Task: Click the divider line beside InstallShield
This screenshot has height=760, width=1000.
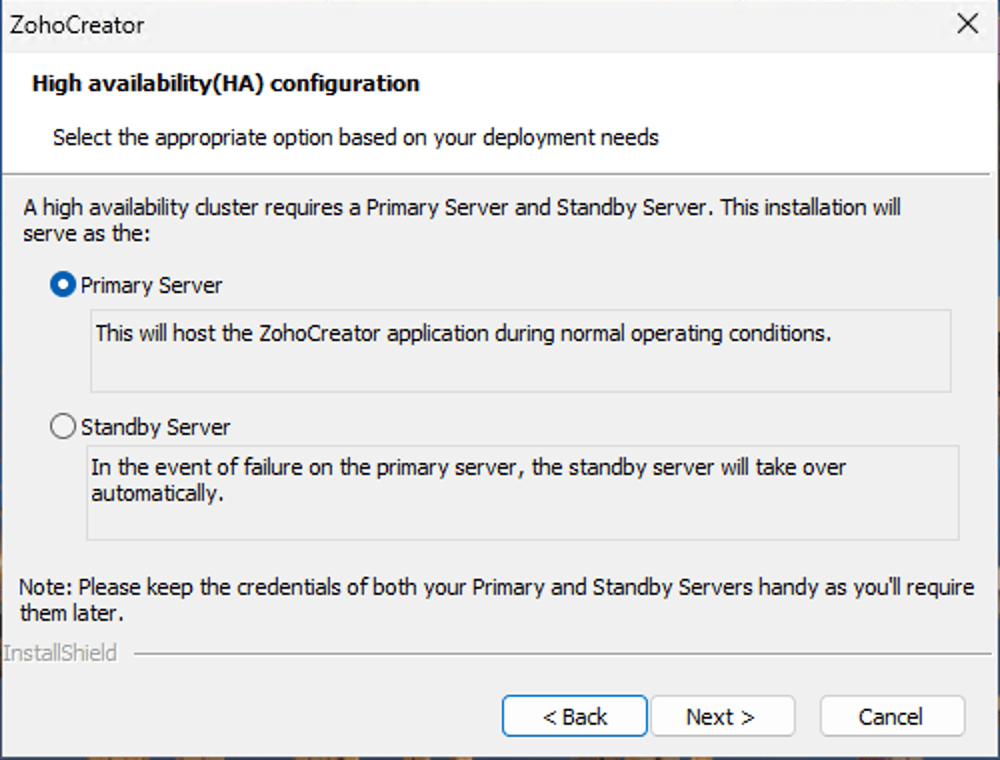Action: 560,655
